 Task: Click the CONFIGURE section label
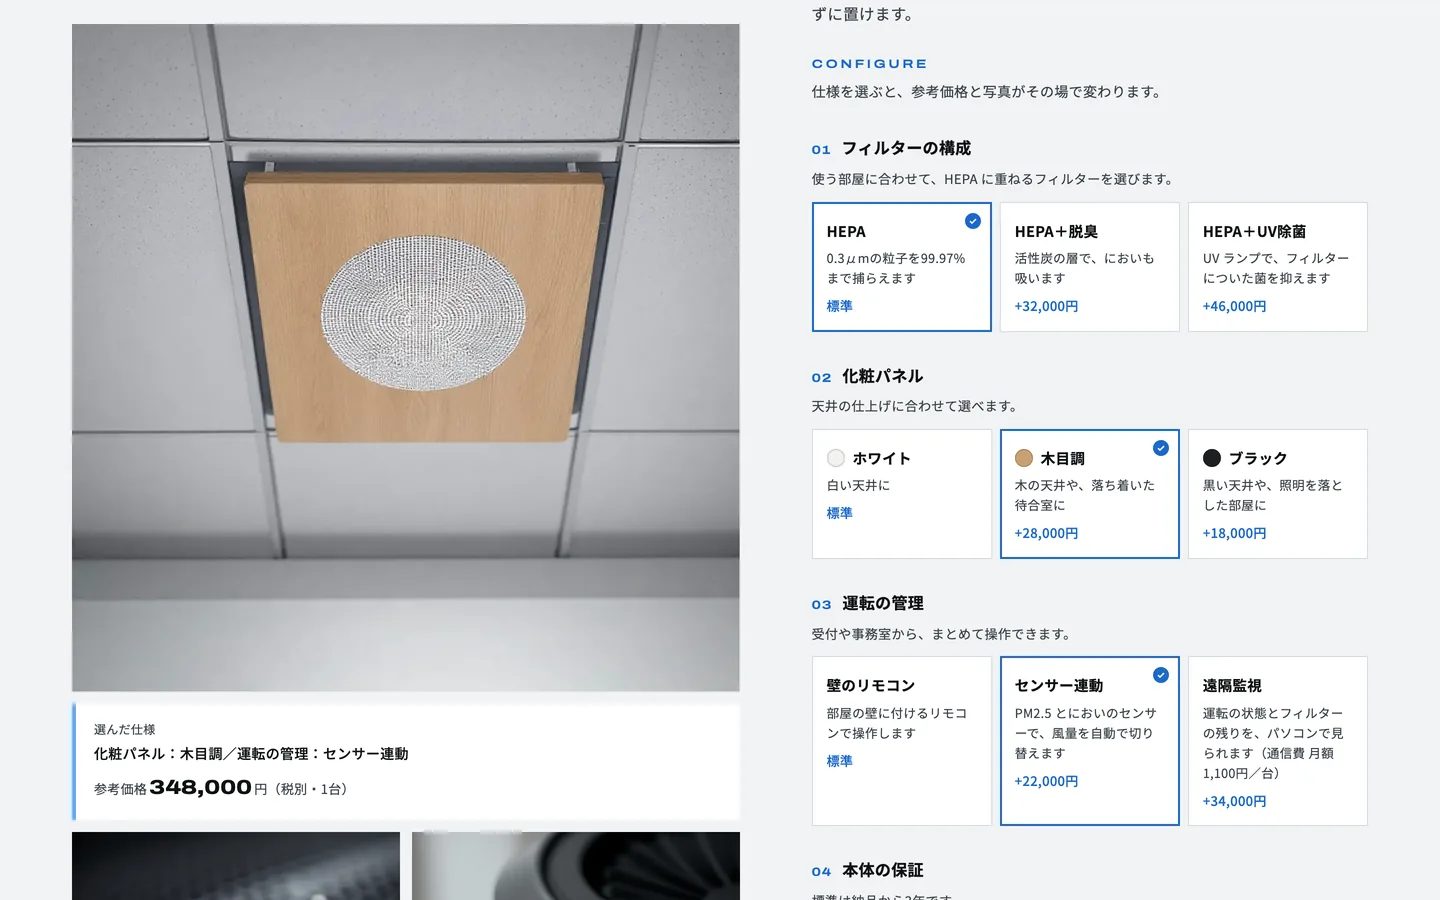[869, 63]
